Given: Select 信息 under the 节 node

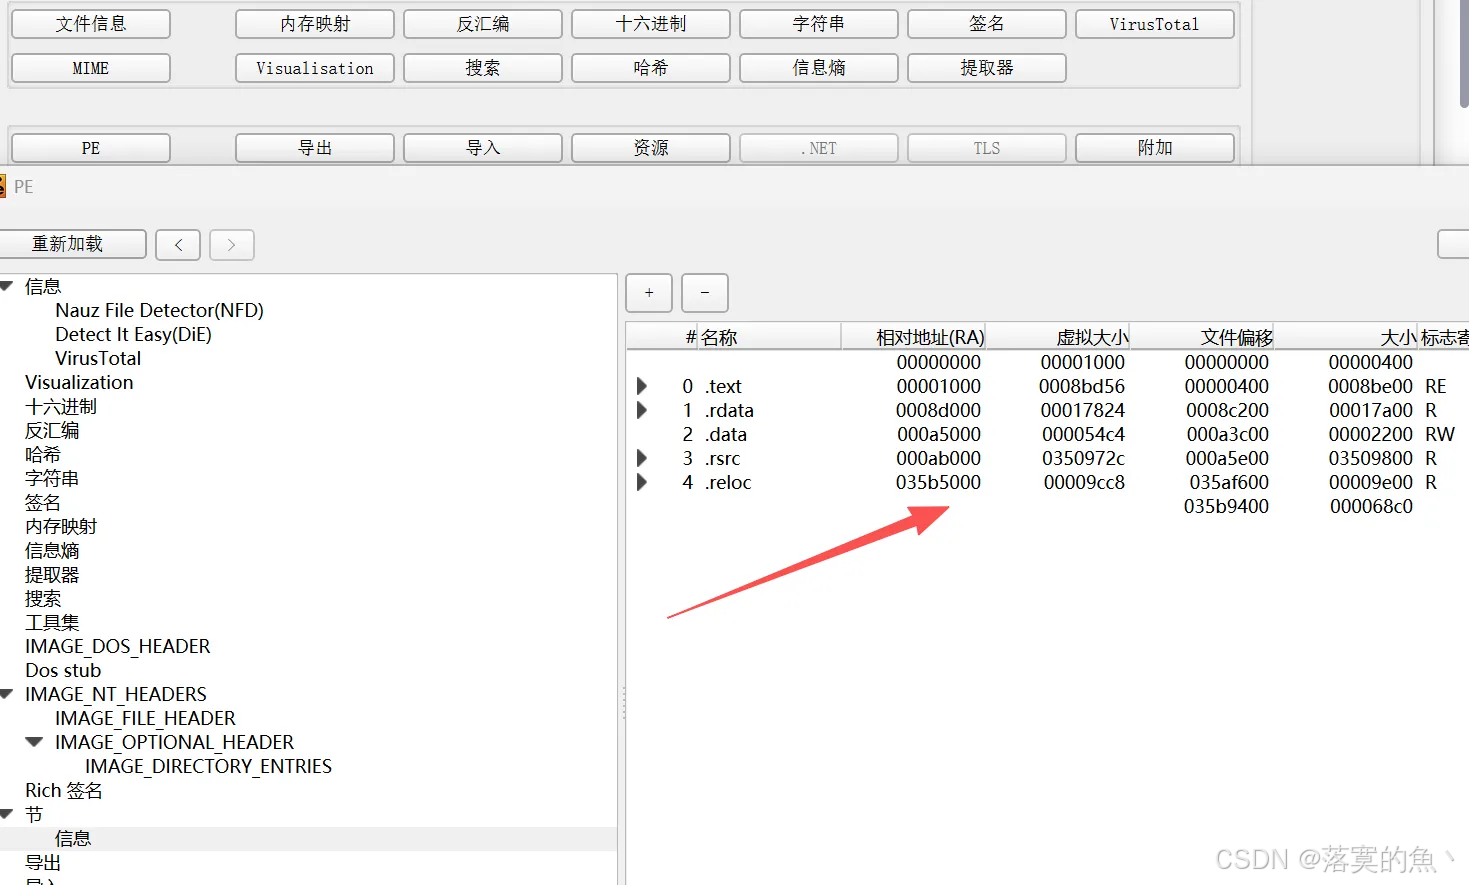Looking at the screenshot, I should coord(73,838).
